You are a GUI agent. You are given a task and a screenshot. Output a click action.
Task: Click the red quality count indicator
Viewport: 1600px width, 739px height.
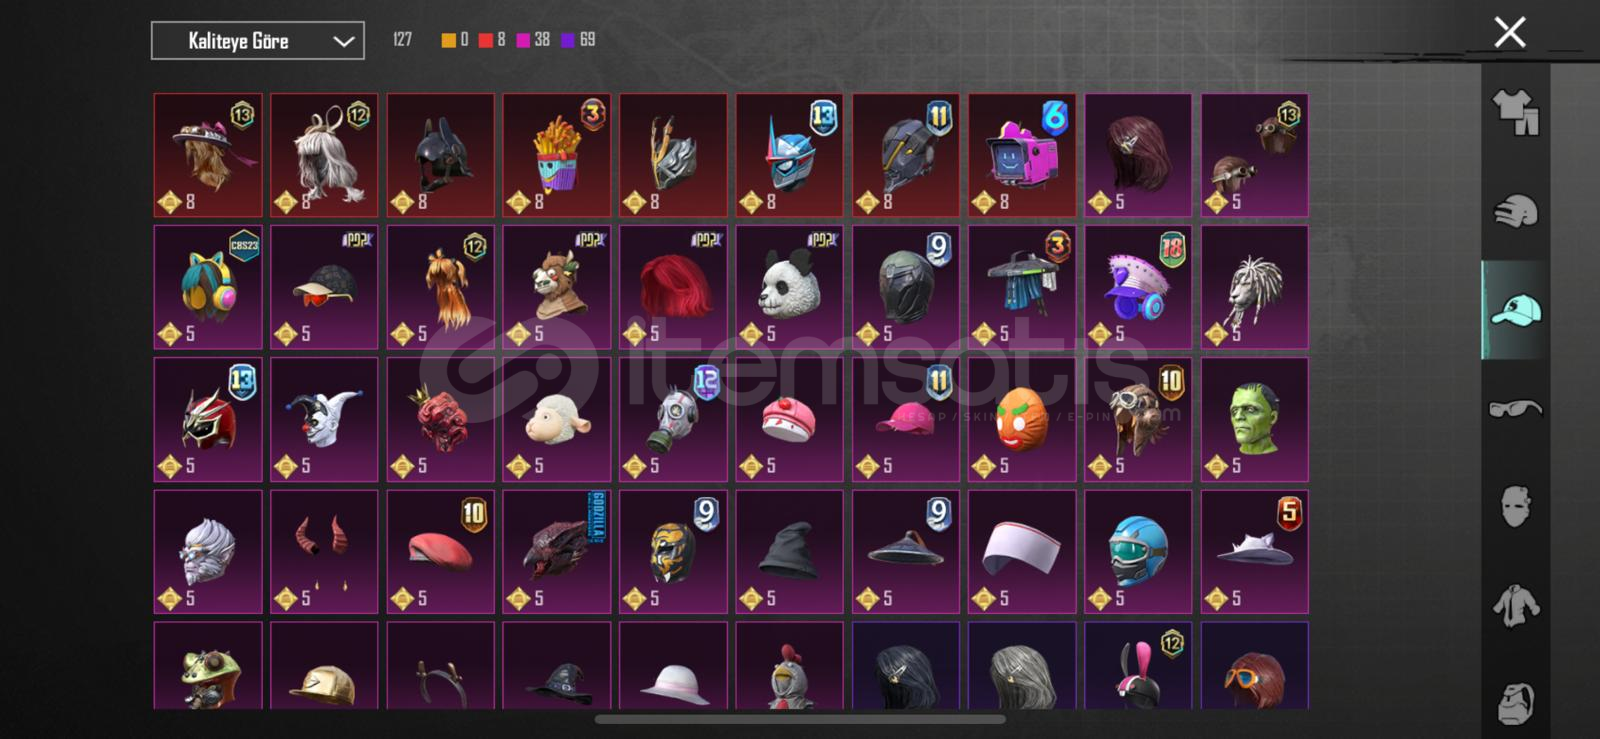click(x=491, y=40)
